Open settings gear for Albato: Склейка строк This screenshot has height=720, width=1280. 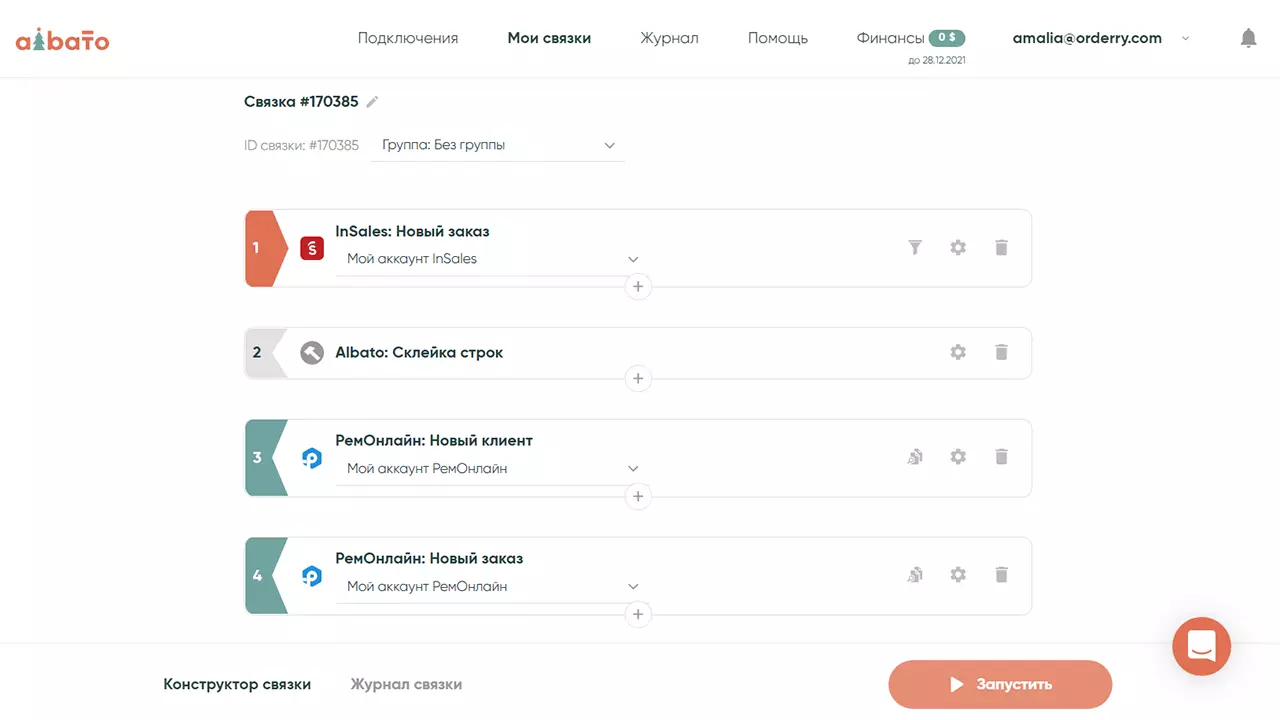958,352
